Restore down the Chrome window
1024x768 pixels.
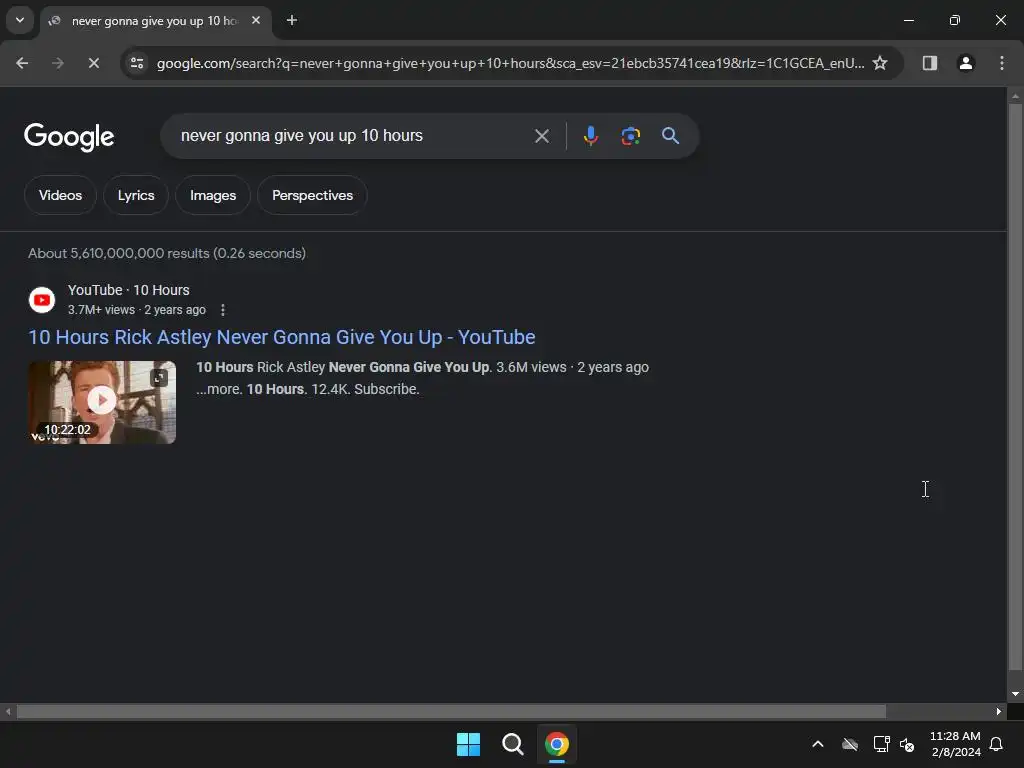[955, 20]
